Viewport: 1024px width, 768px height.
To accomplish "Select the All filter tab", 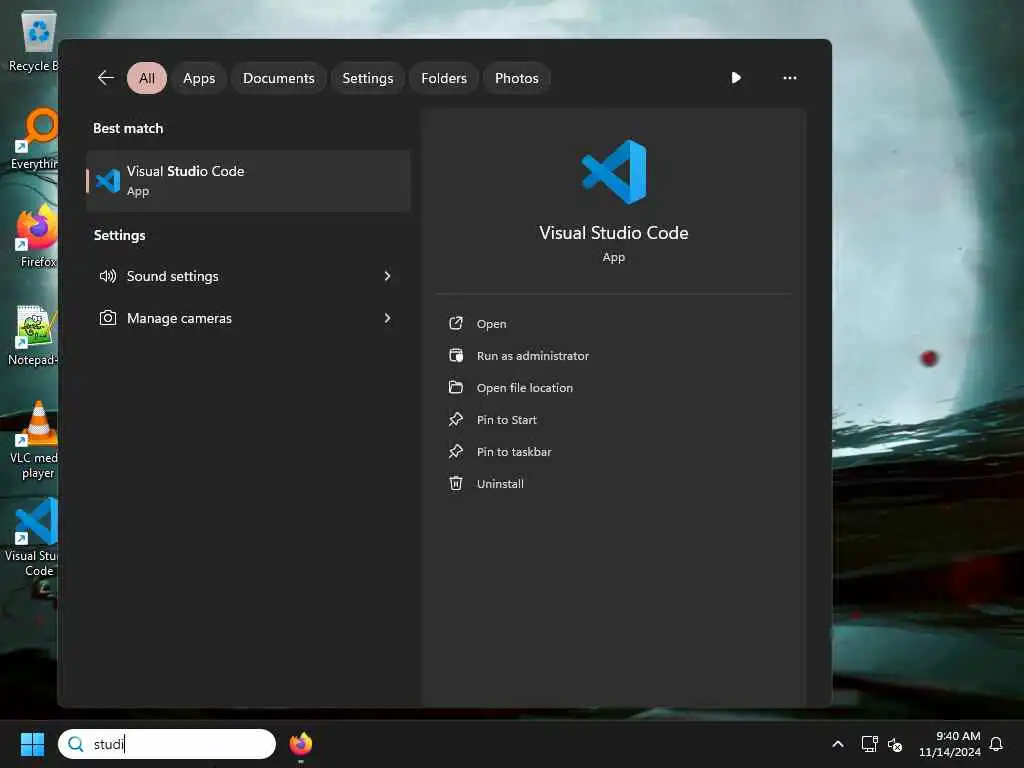I will 147,78.
